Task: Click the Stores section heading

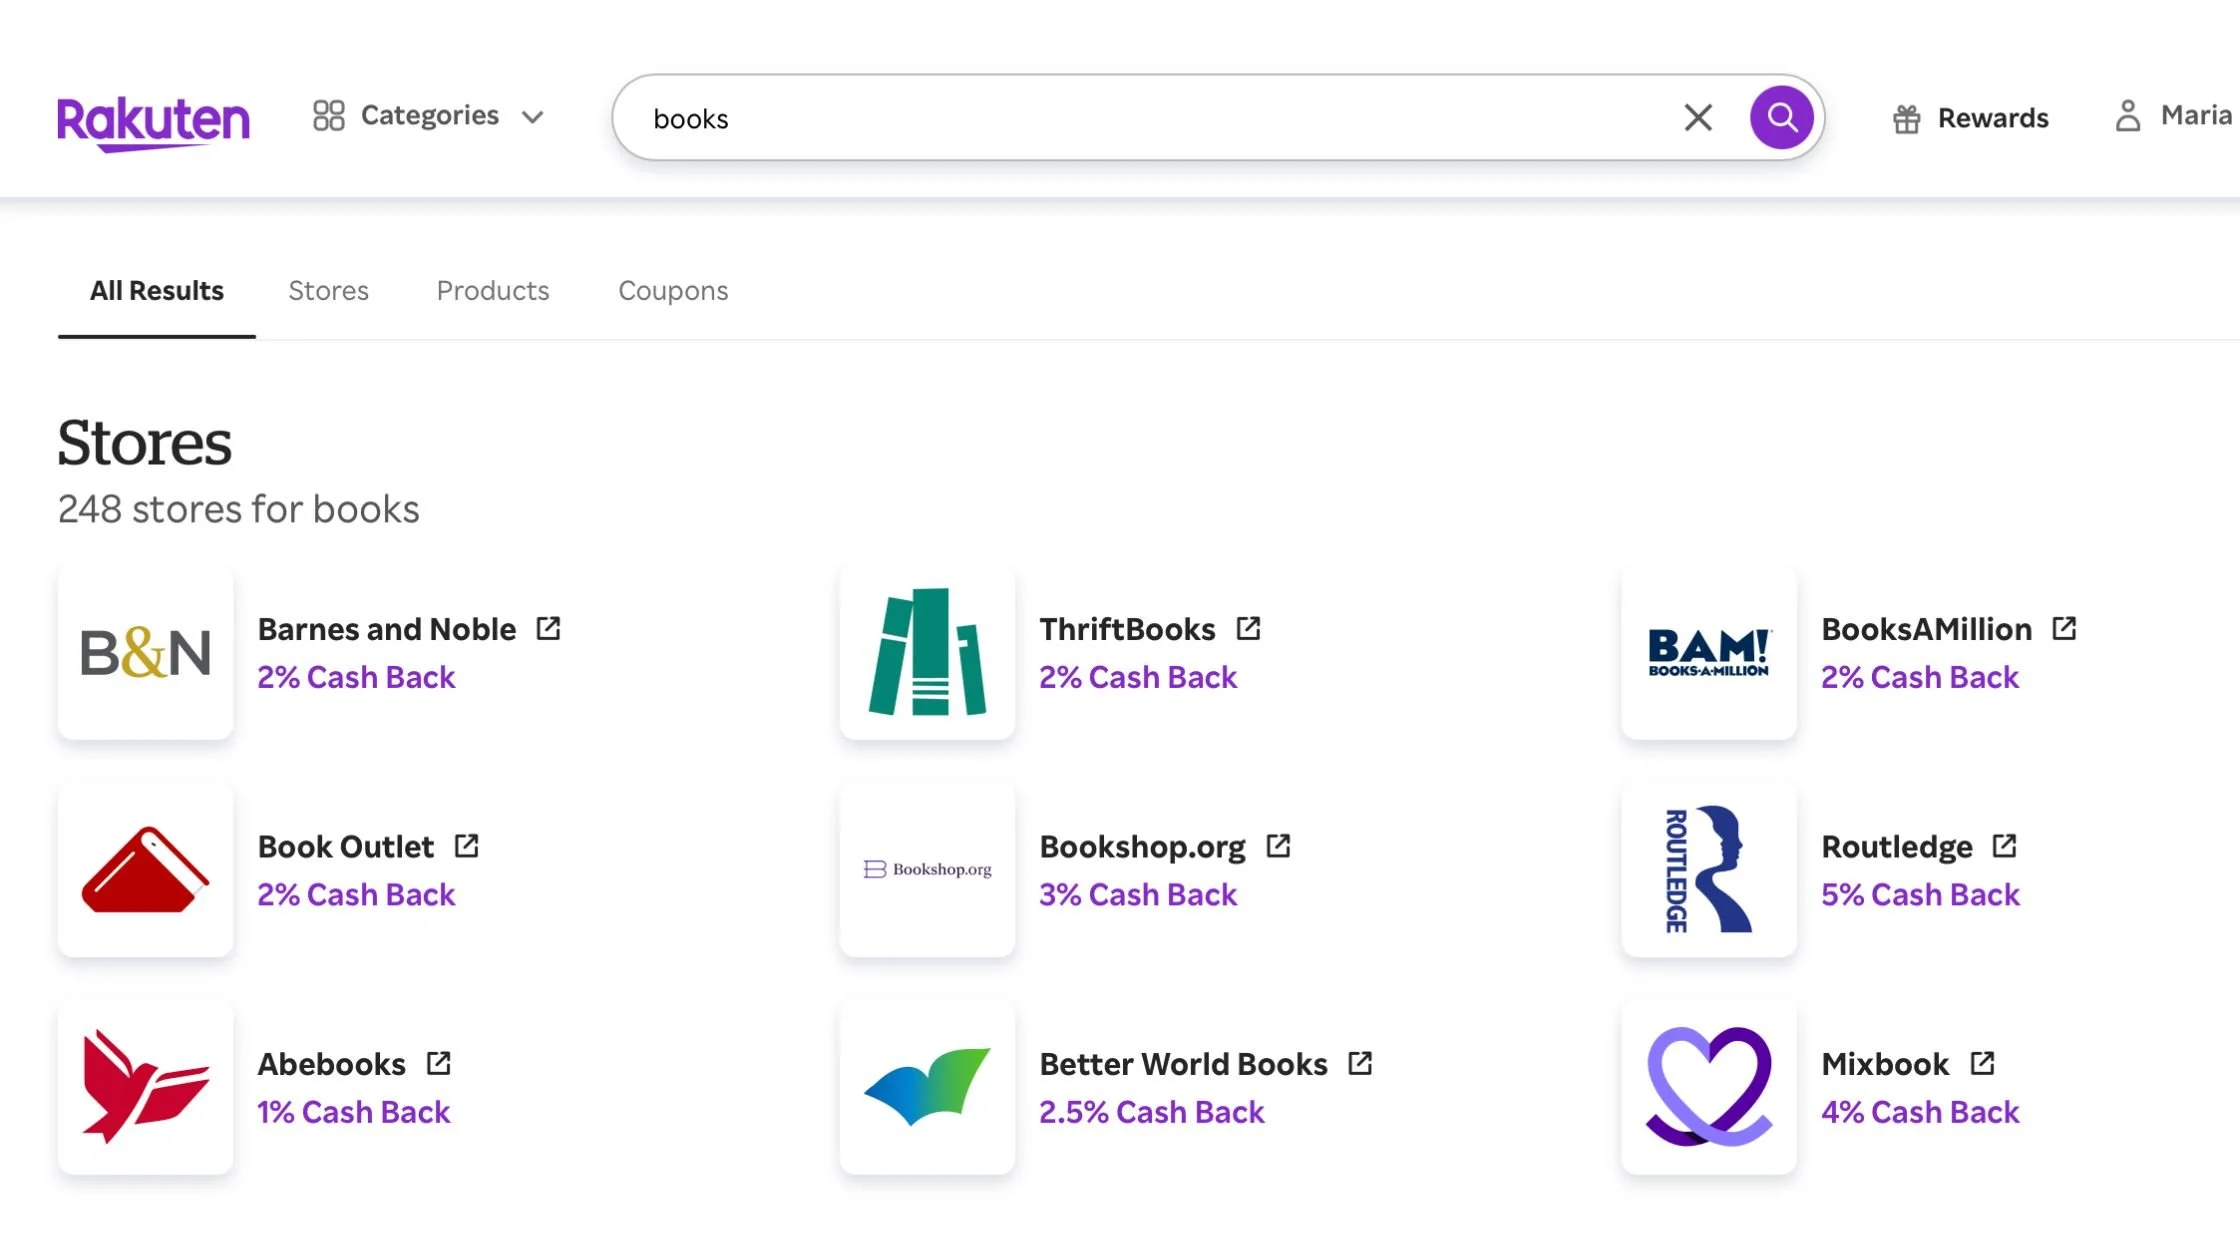Action: pos(144,442)
